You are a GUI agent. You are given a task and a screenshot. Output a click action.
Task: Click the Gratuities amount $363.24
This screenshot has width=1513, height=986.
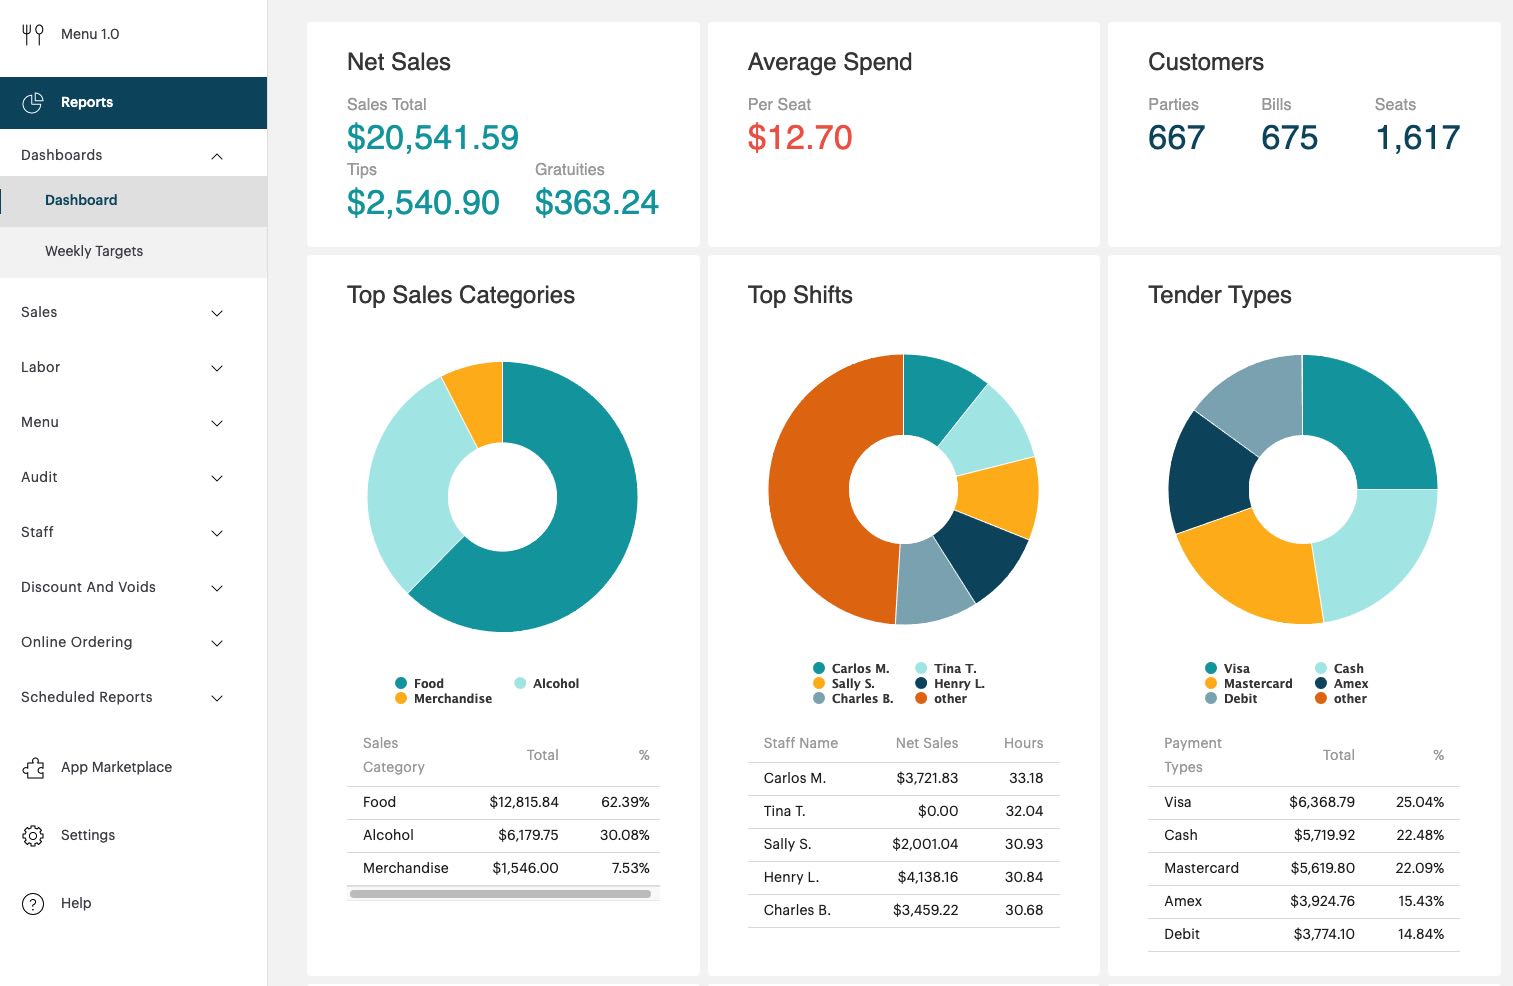point(597,202)
